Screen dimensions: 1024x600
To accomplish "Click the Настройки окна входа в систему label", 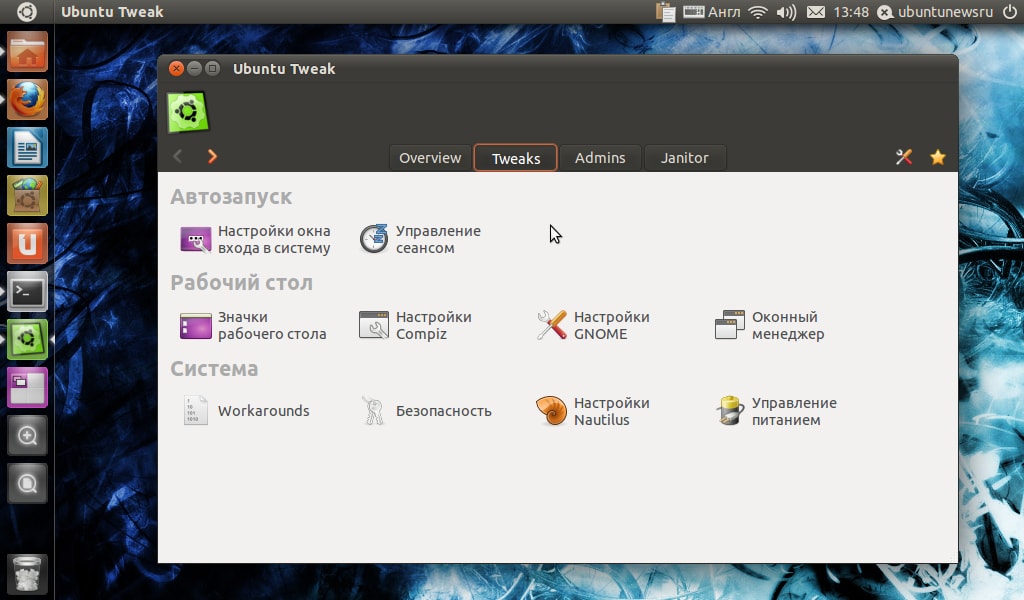I will (274, 240).
